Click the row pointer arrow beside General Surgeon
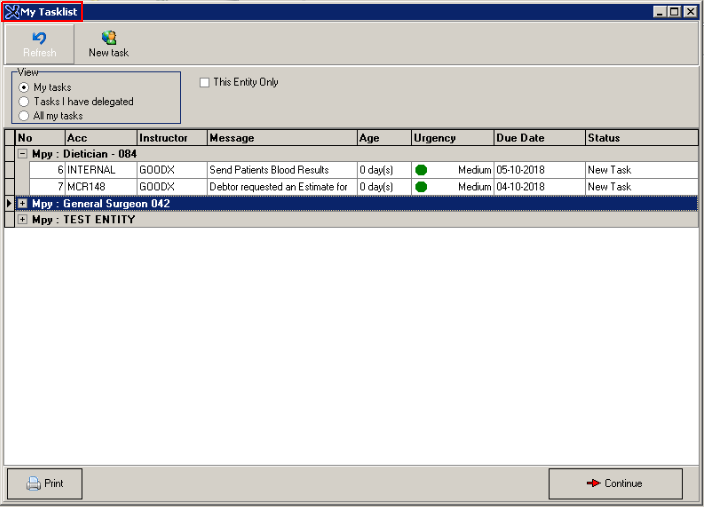This screenshot has height=507, width=704. (x=9, y=204)
